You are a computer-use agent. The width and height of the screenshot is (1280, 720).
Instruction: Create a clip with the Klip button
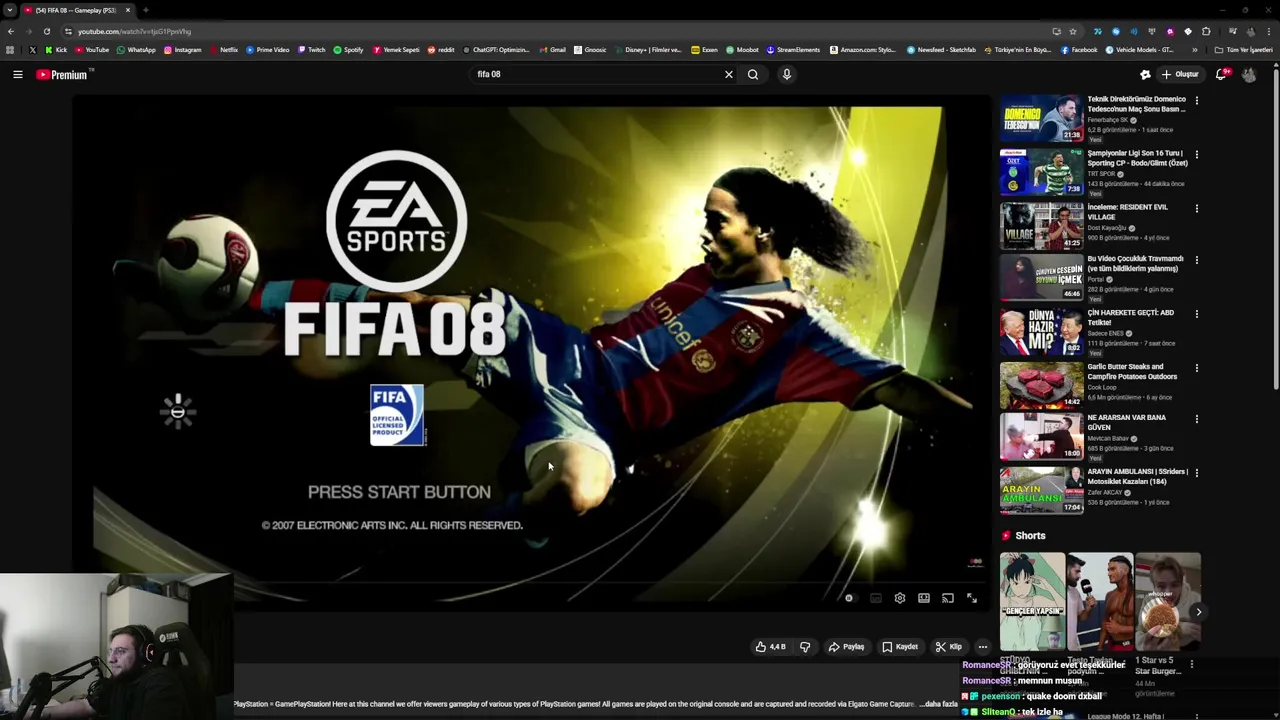coord(949,647)
